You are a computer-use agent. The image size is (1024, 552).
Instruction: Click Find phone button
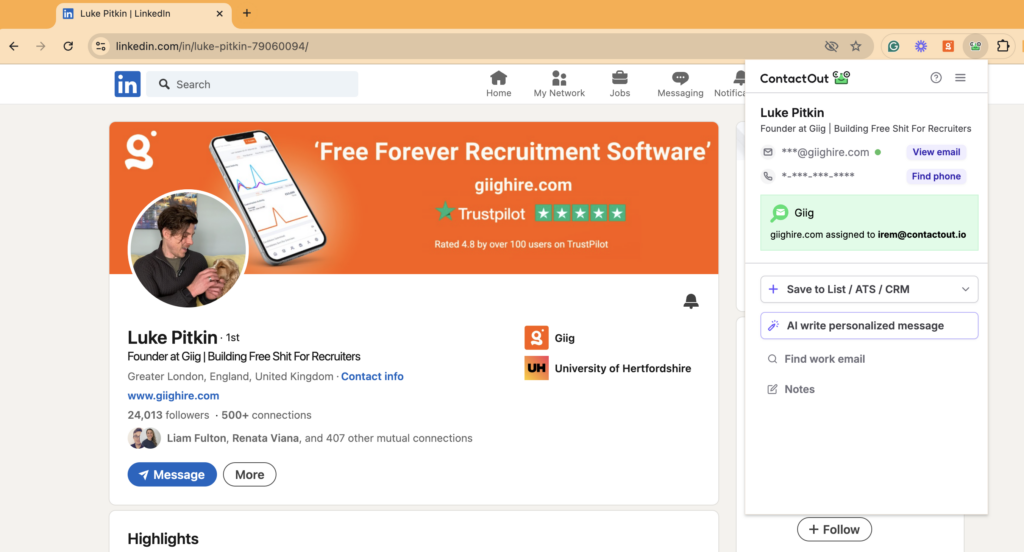(x=936, y=176)
